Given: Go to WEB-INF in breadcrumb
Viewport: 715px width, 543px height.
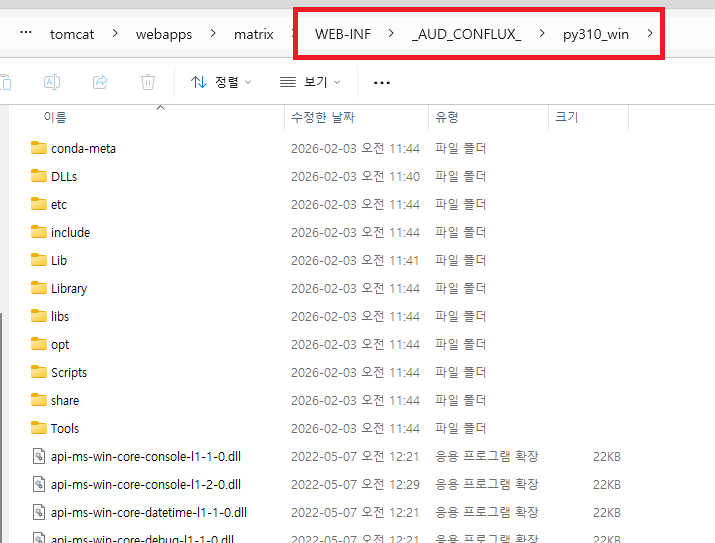Looking at the screenshot, I should (x=343, y=34).
